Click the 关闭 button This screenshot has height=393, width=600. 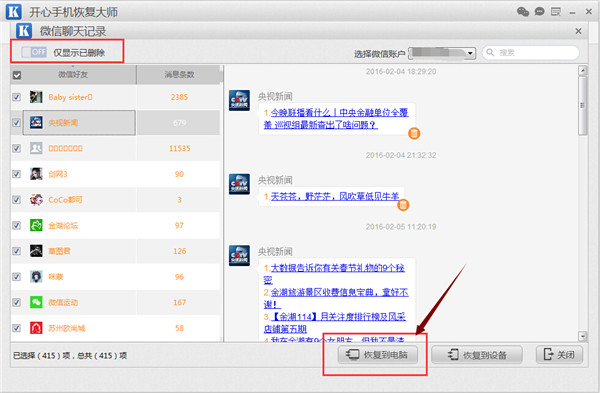tap(559, 355)
